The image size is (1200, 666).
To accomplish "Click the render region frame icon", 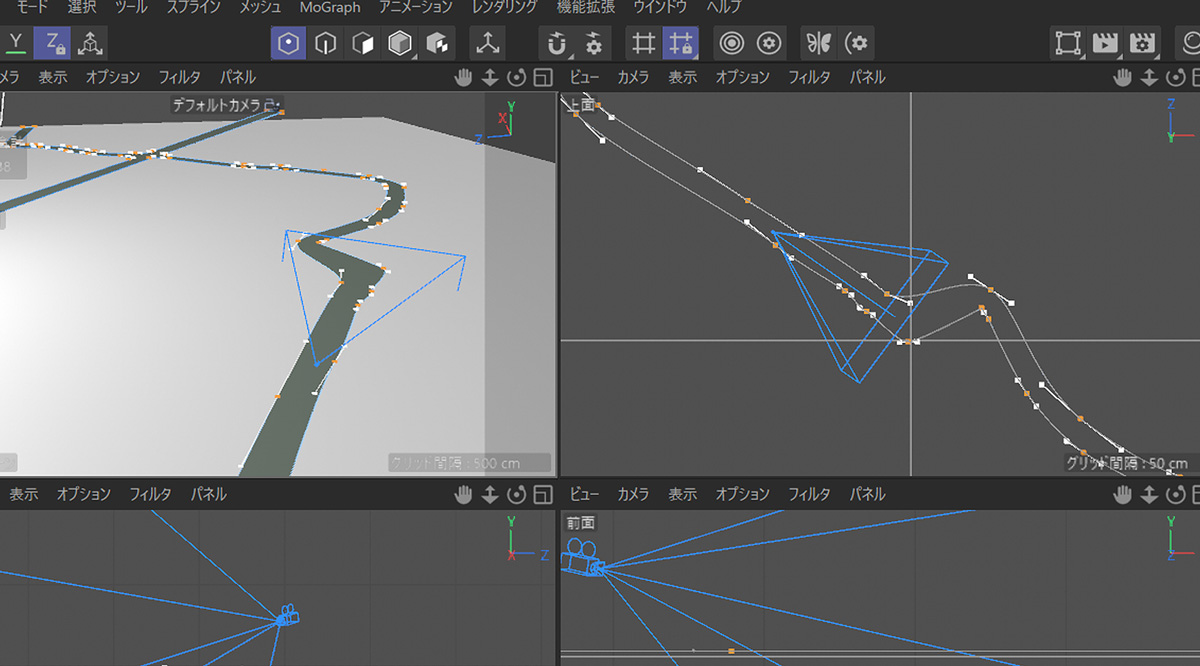I will point(1068,43).
